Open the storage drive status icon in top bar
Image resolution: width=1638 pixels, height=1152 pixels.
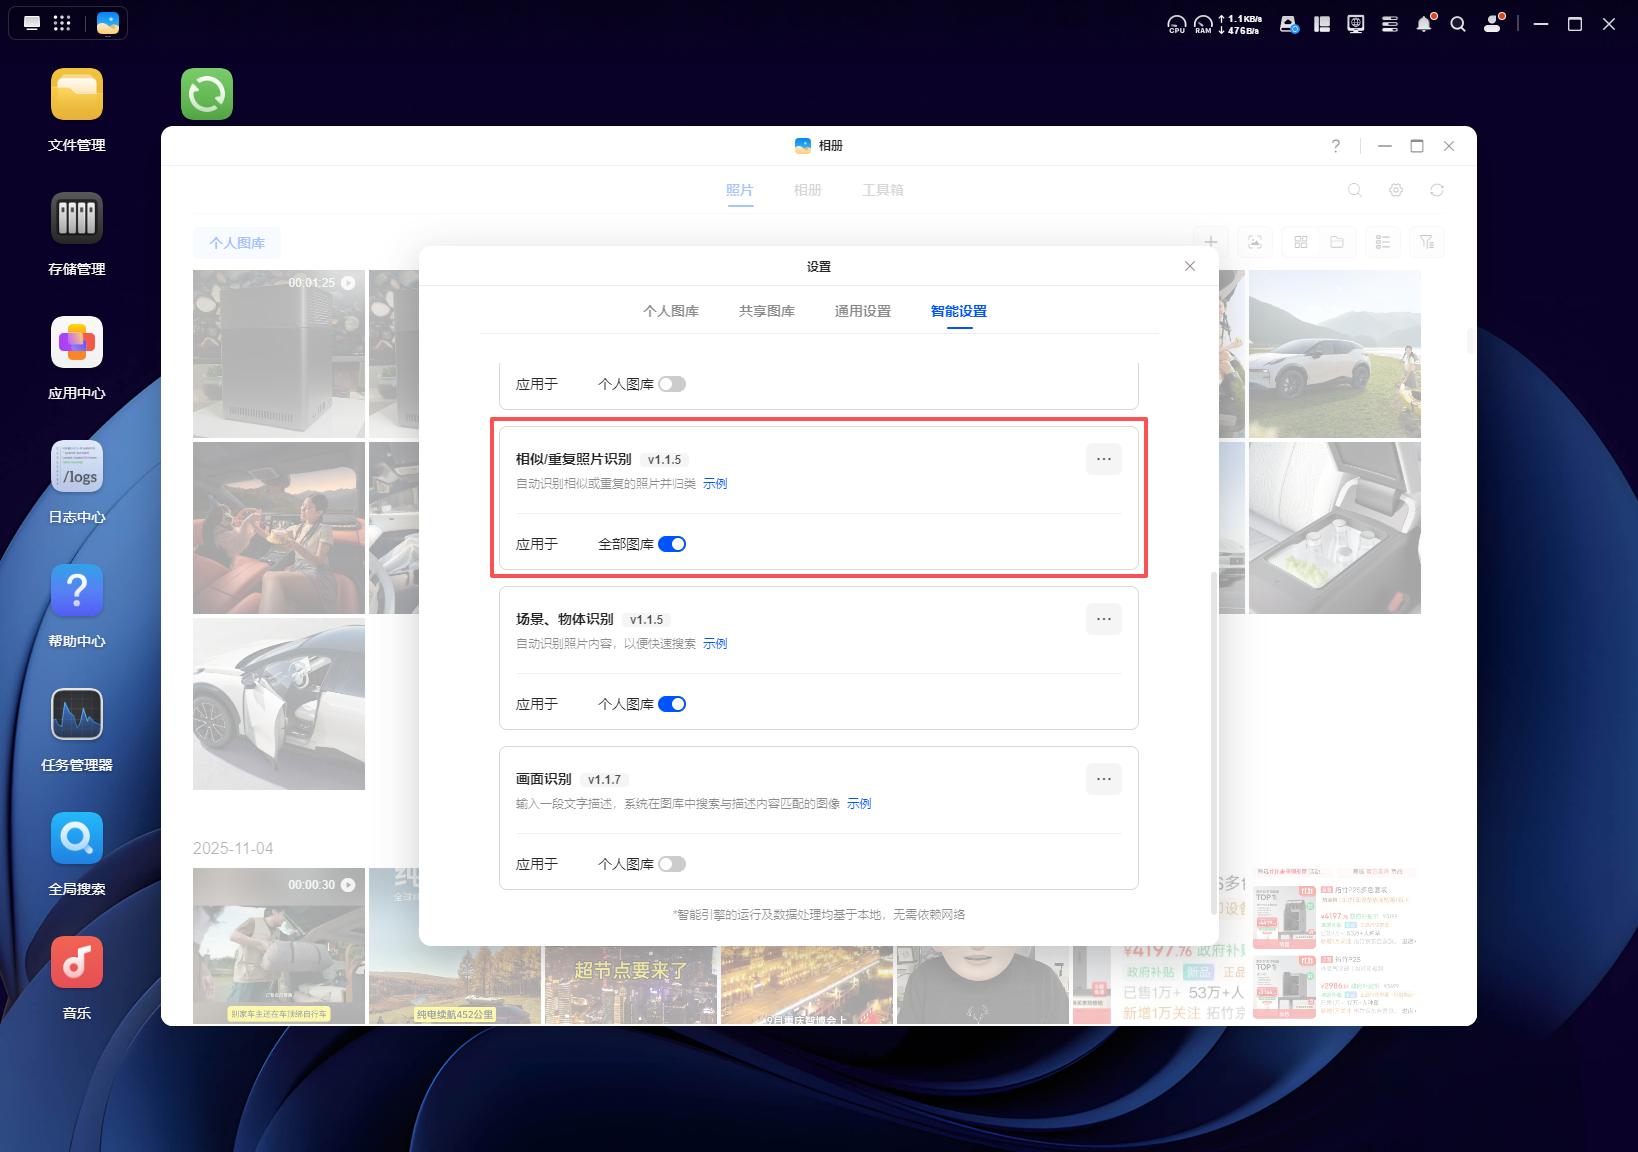coord(1289,24)
